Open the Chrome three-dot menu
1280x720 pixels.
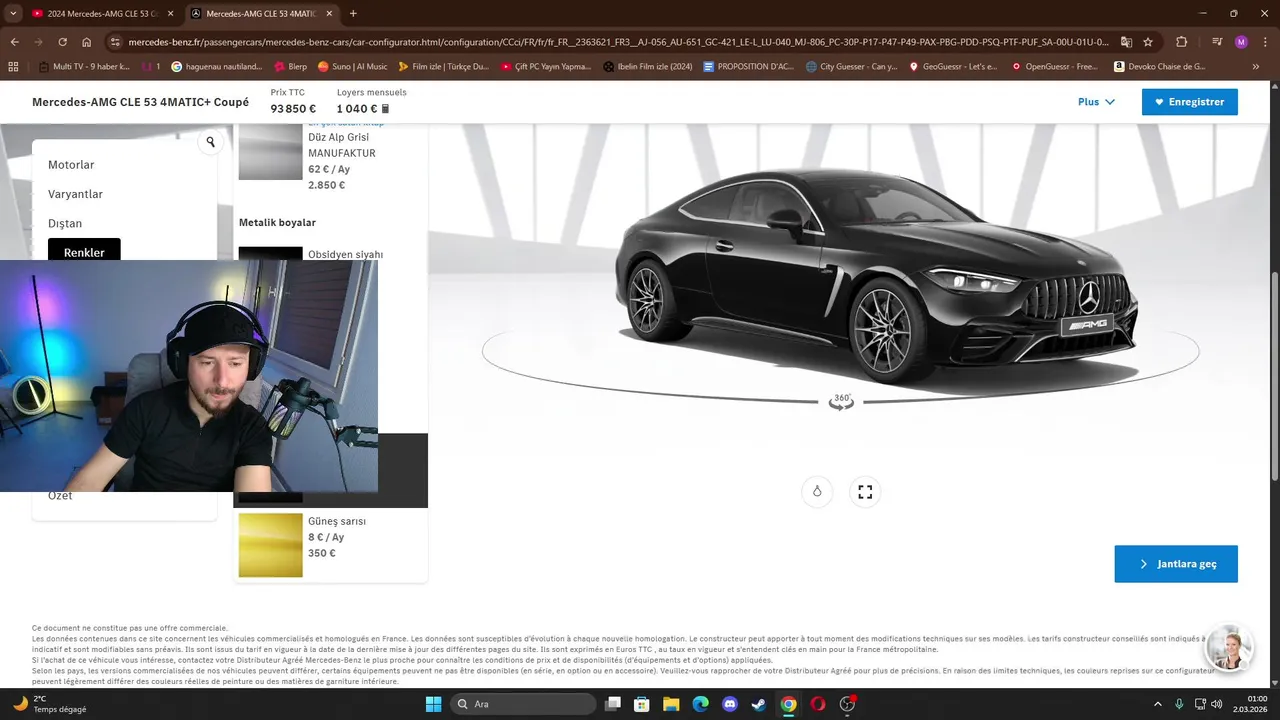tap(1264, 42)
